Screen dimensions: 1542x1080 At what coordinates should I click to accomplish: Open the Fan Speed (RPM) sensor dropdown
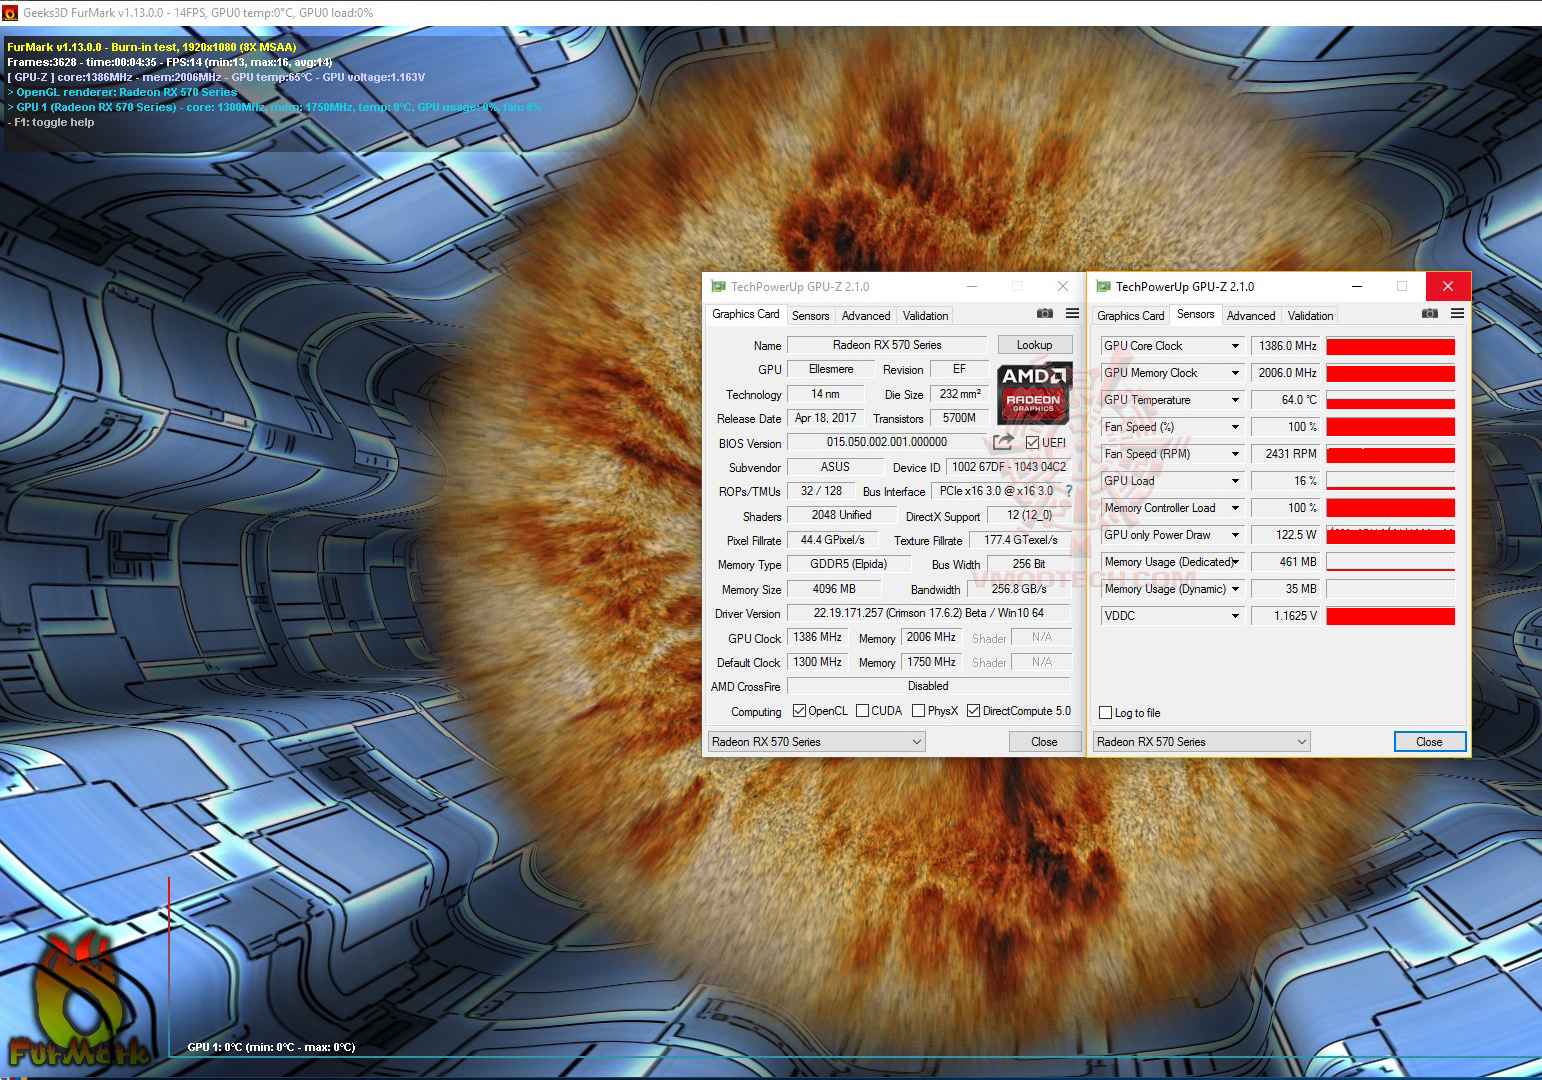point(1235,454)
